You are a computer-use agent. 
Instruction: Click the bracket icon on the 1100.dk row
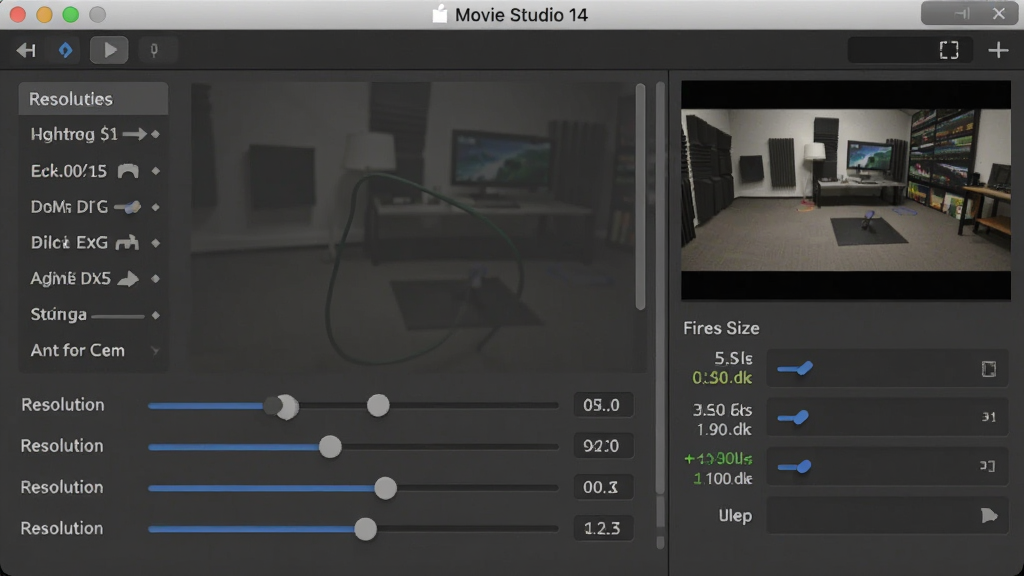(x=987, y=466)
